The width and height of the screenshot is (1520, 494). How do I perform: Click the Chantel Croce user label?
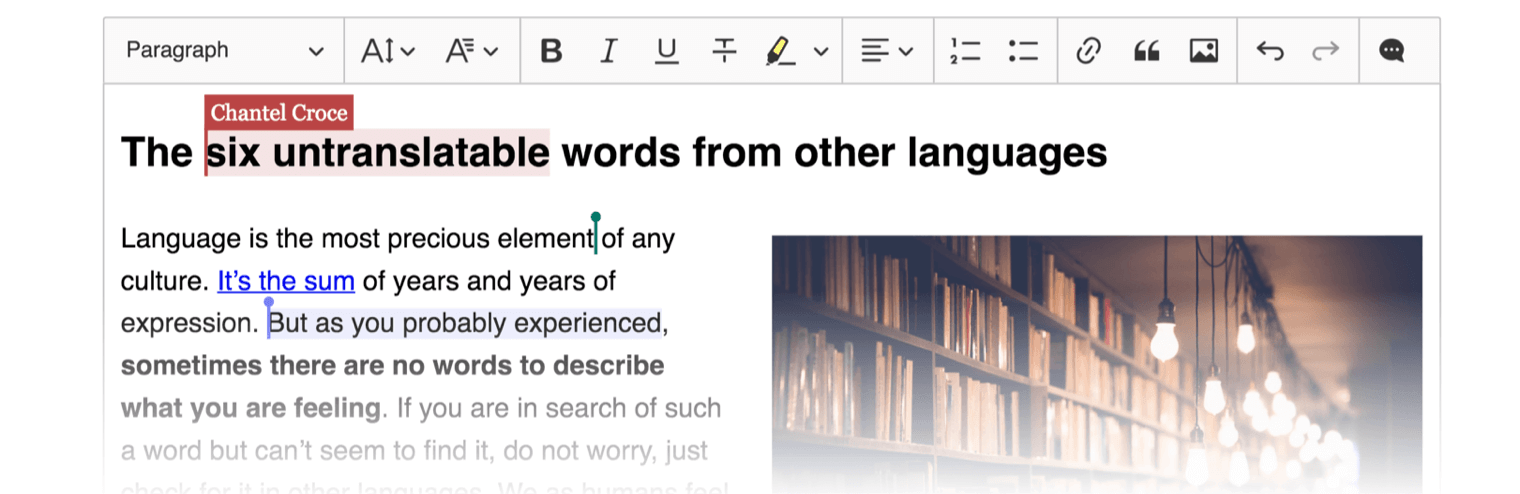279,113
